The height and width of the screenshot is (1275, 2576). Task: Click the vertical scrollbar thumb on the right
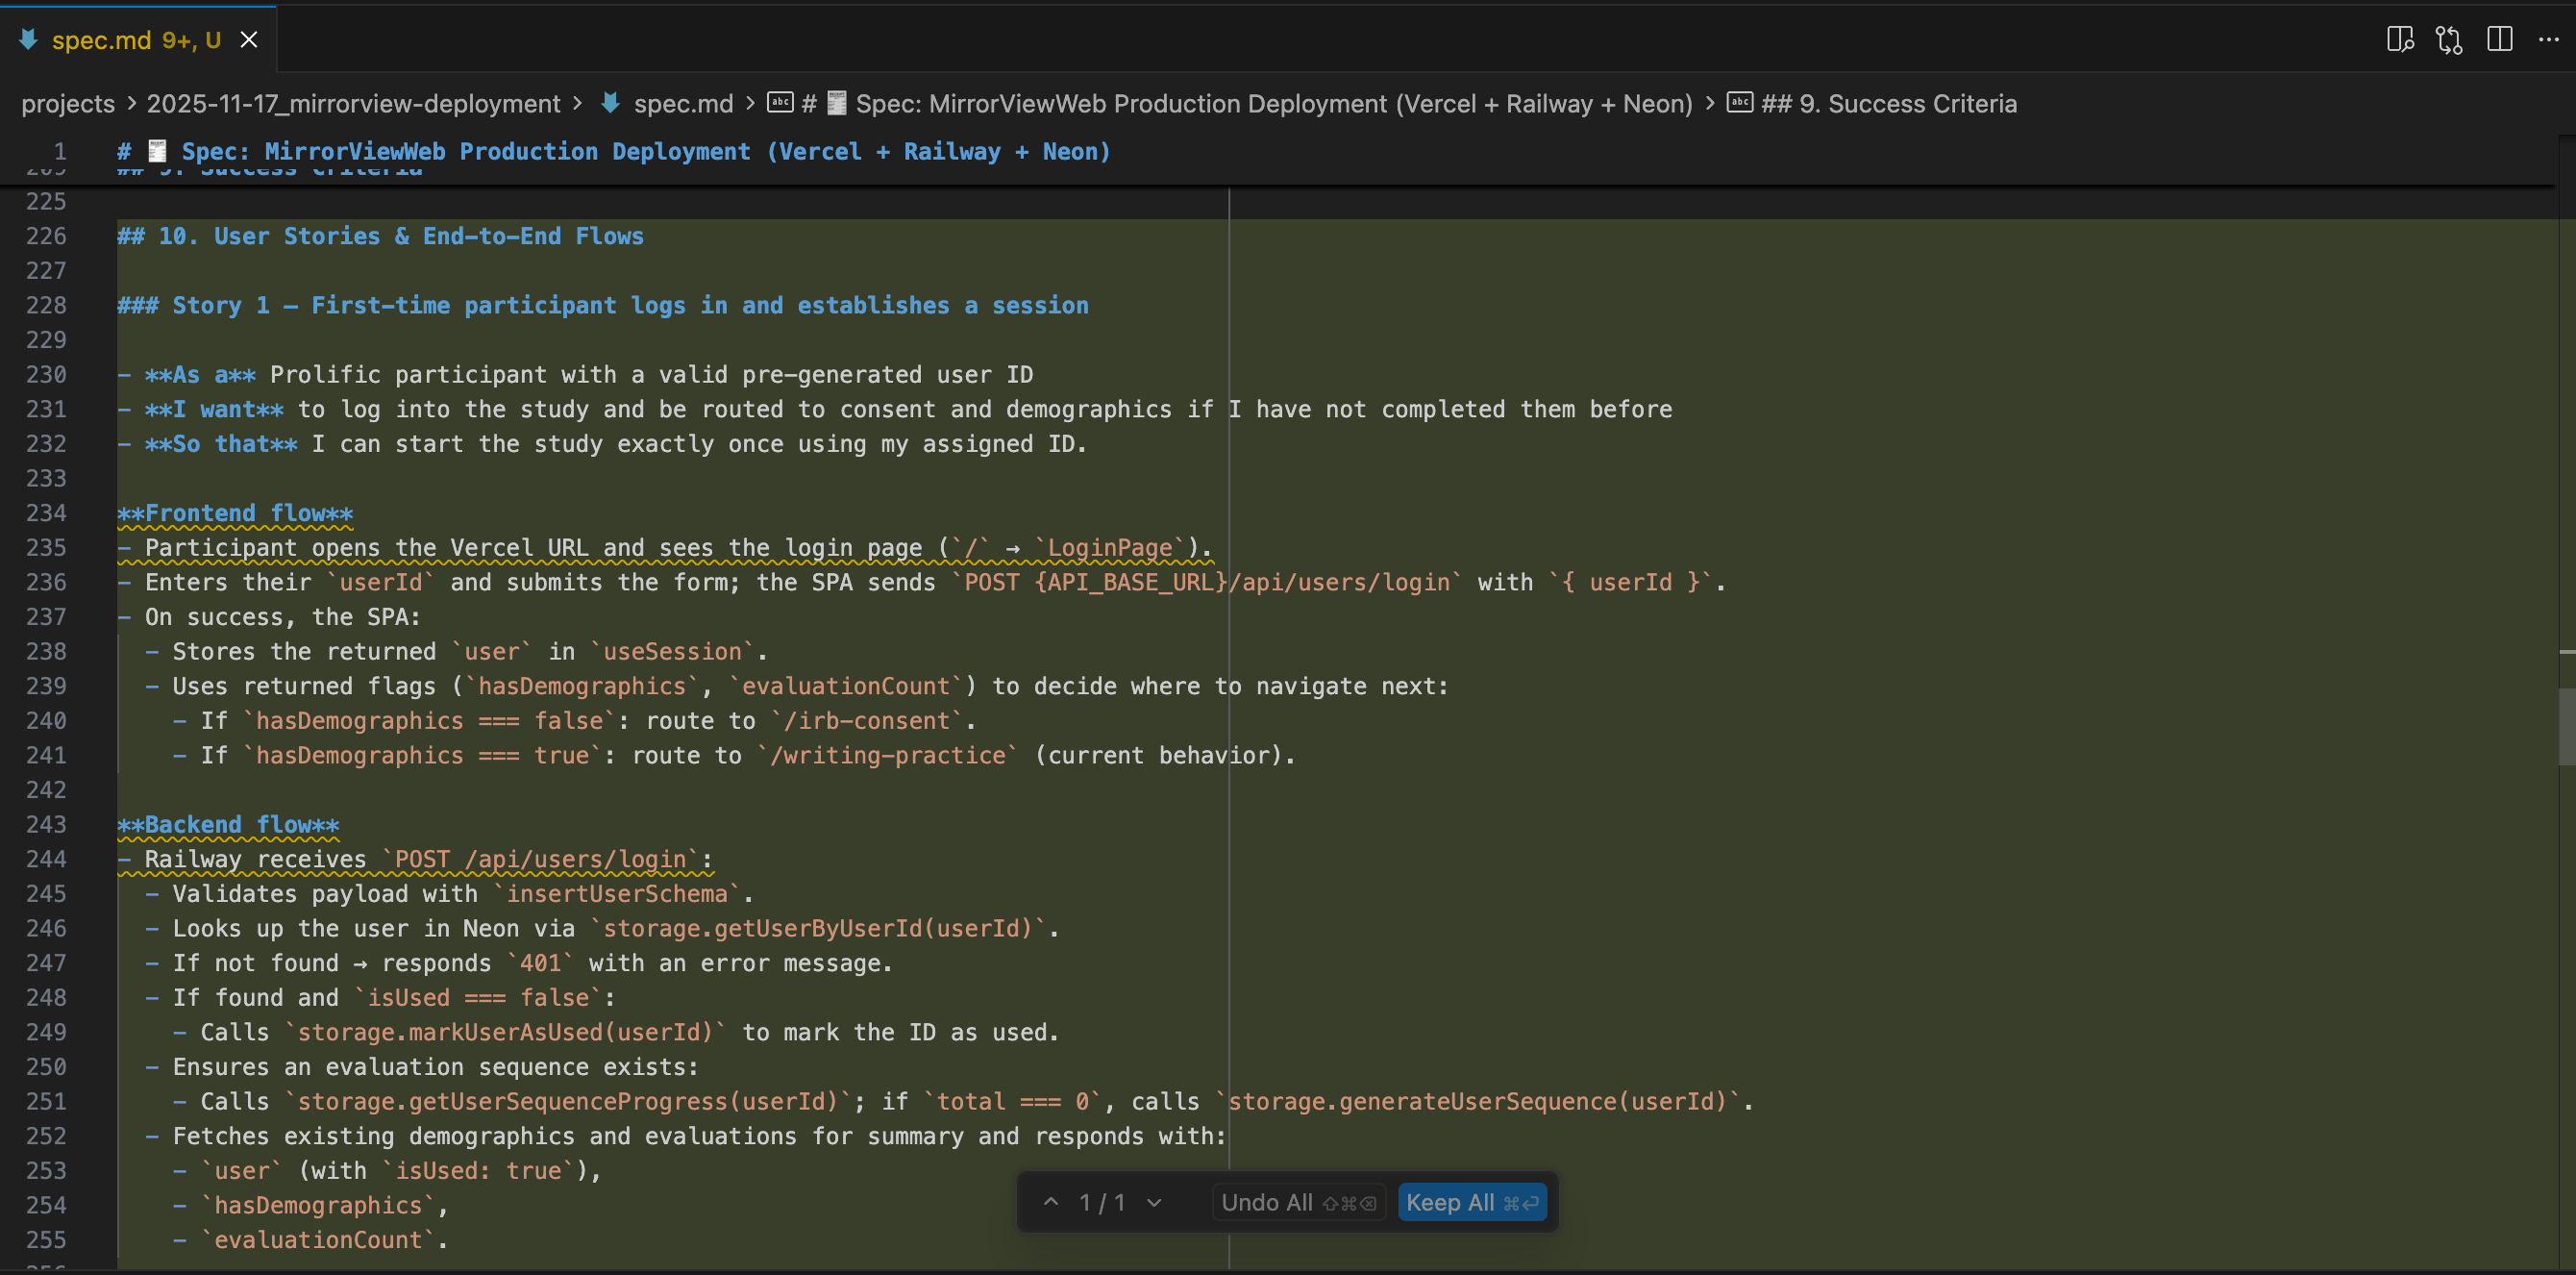(2566, 725)
